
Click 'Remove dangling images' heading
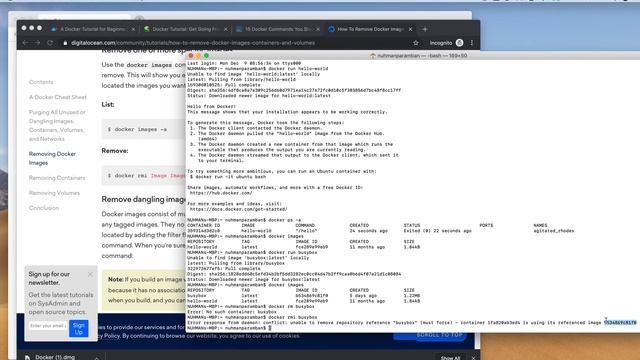coord(143,199)
